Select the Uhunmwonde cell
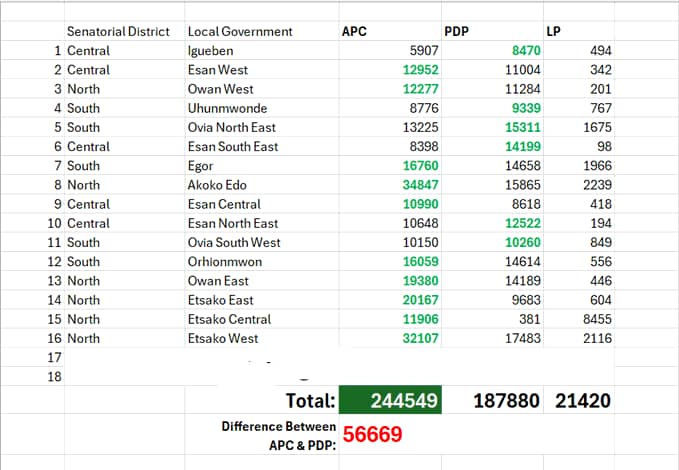The height and width of the screenshot is (470, 679). (x=262, y=108)
